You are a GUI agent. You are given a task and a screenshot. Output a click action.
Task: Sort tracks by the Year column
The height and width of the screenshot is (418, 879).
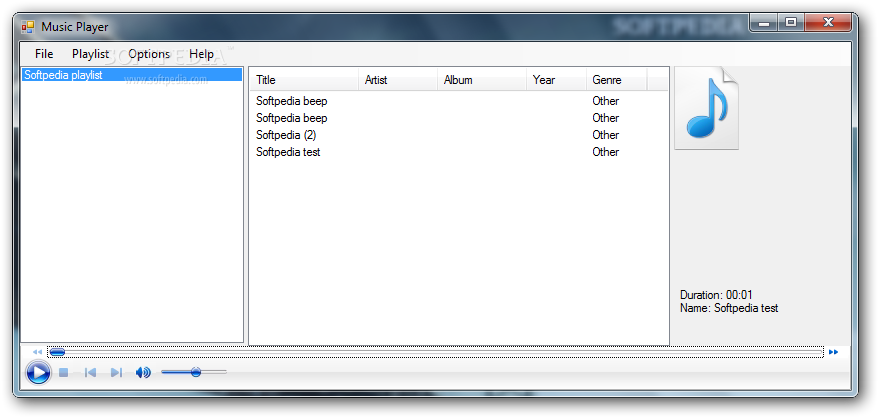tap(557, 80)
